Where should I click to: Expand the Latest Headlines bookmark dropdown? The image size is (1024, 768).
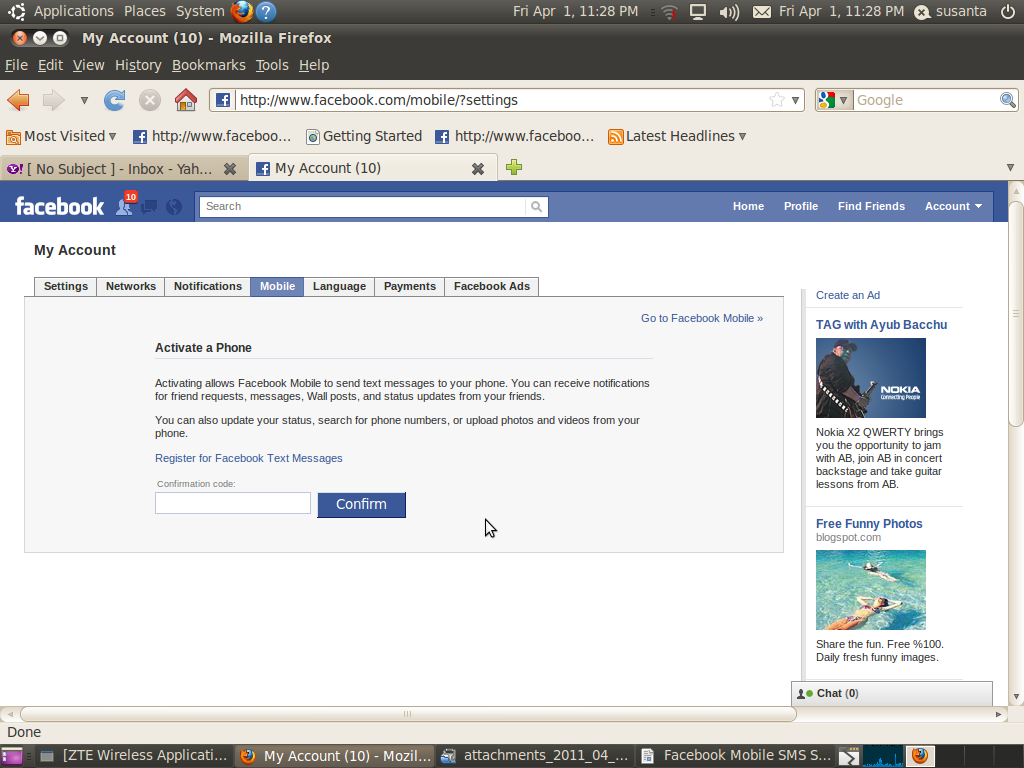743,136
